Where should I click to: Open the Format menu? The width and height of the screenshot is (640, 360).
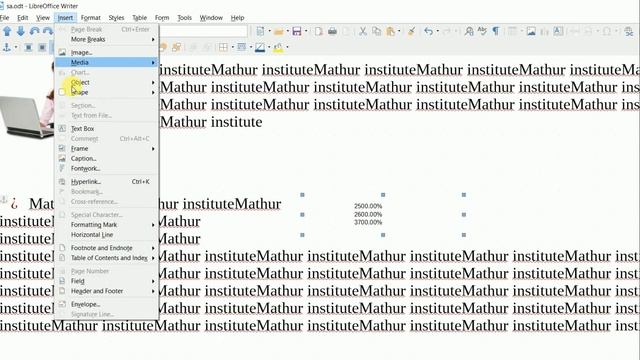coord(91,18)
